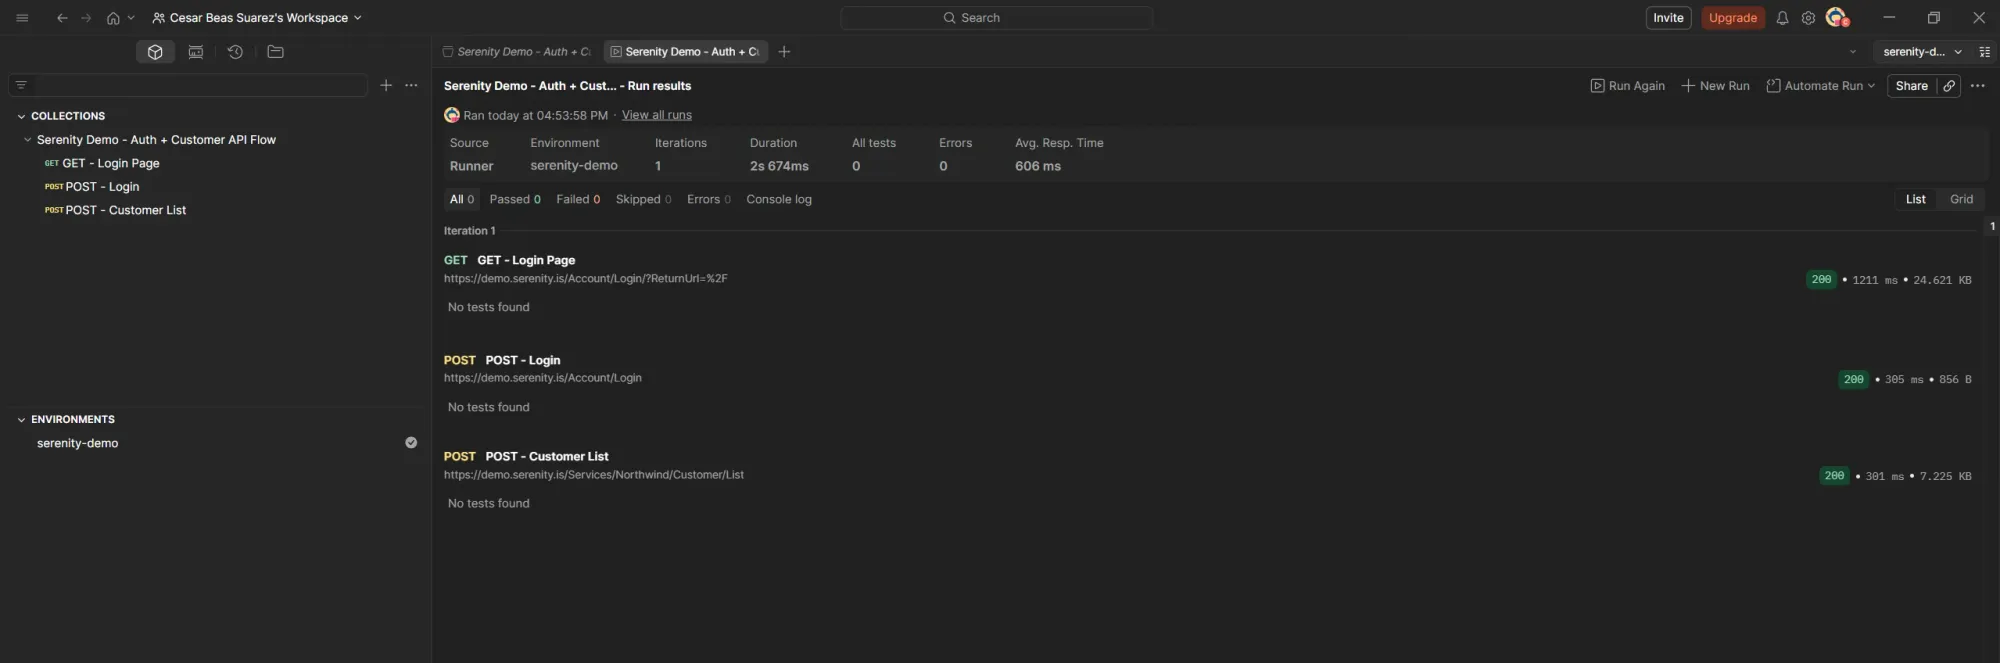Image resolution: width=2000 pixels, height=663 pixels.
Task: Select the All 0 filter tab
Action: click(461, 199)
